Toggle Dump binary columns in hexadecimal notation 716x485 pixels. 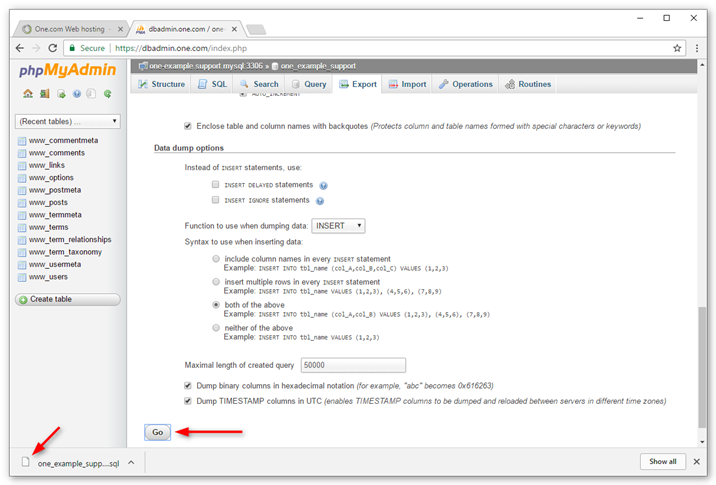click(188, 386)
